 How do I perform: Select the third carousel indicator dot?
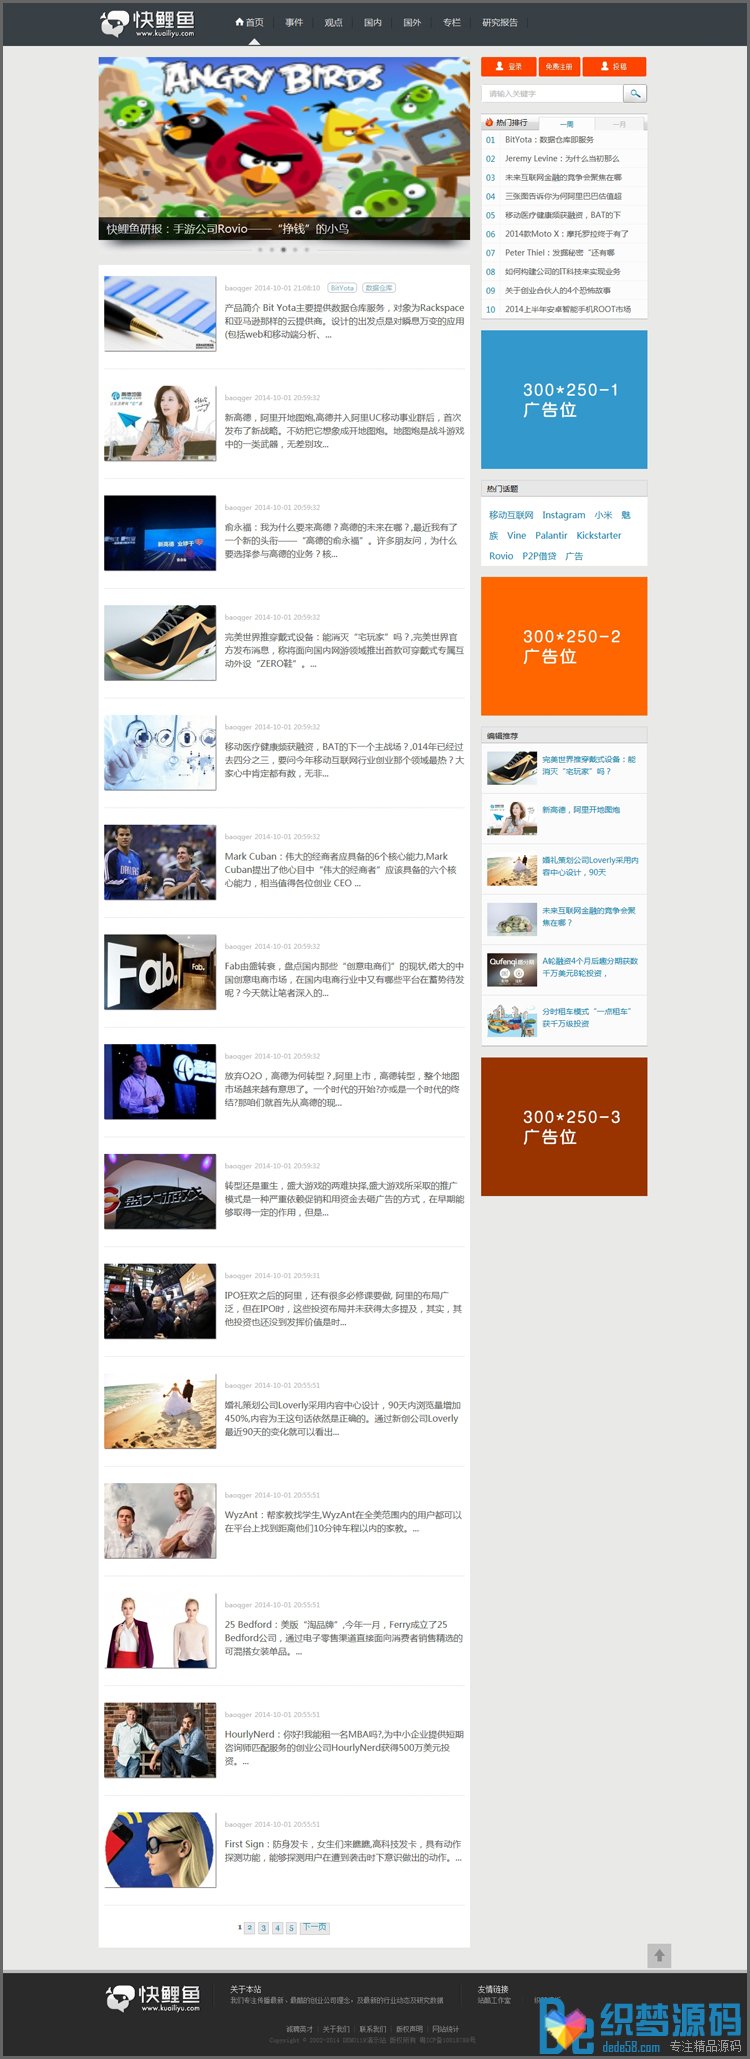[x=283, y=249]
